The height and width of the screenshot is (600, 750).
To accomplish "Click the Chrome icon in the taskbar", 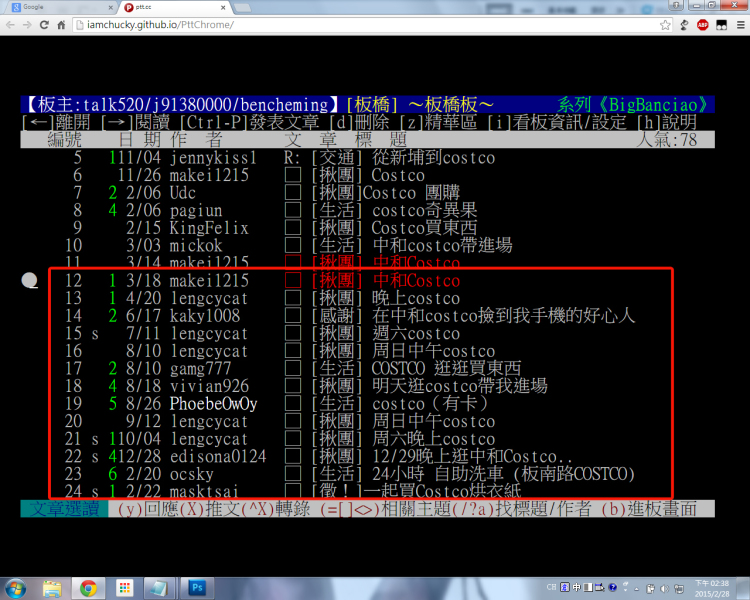I will click(88, 588).
